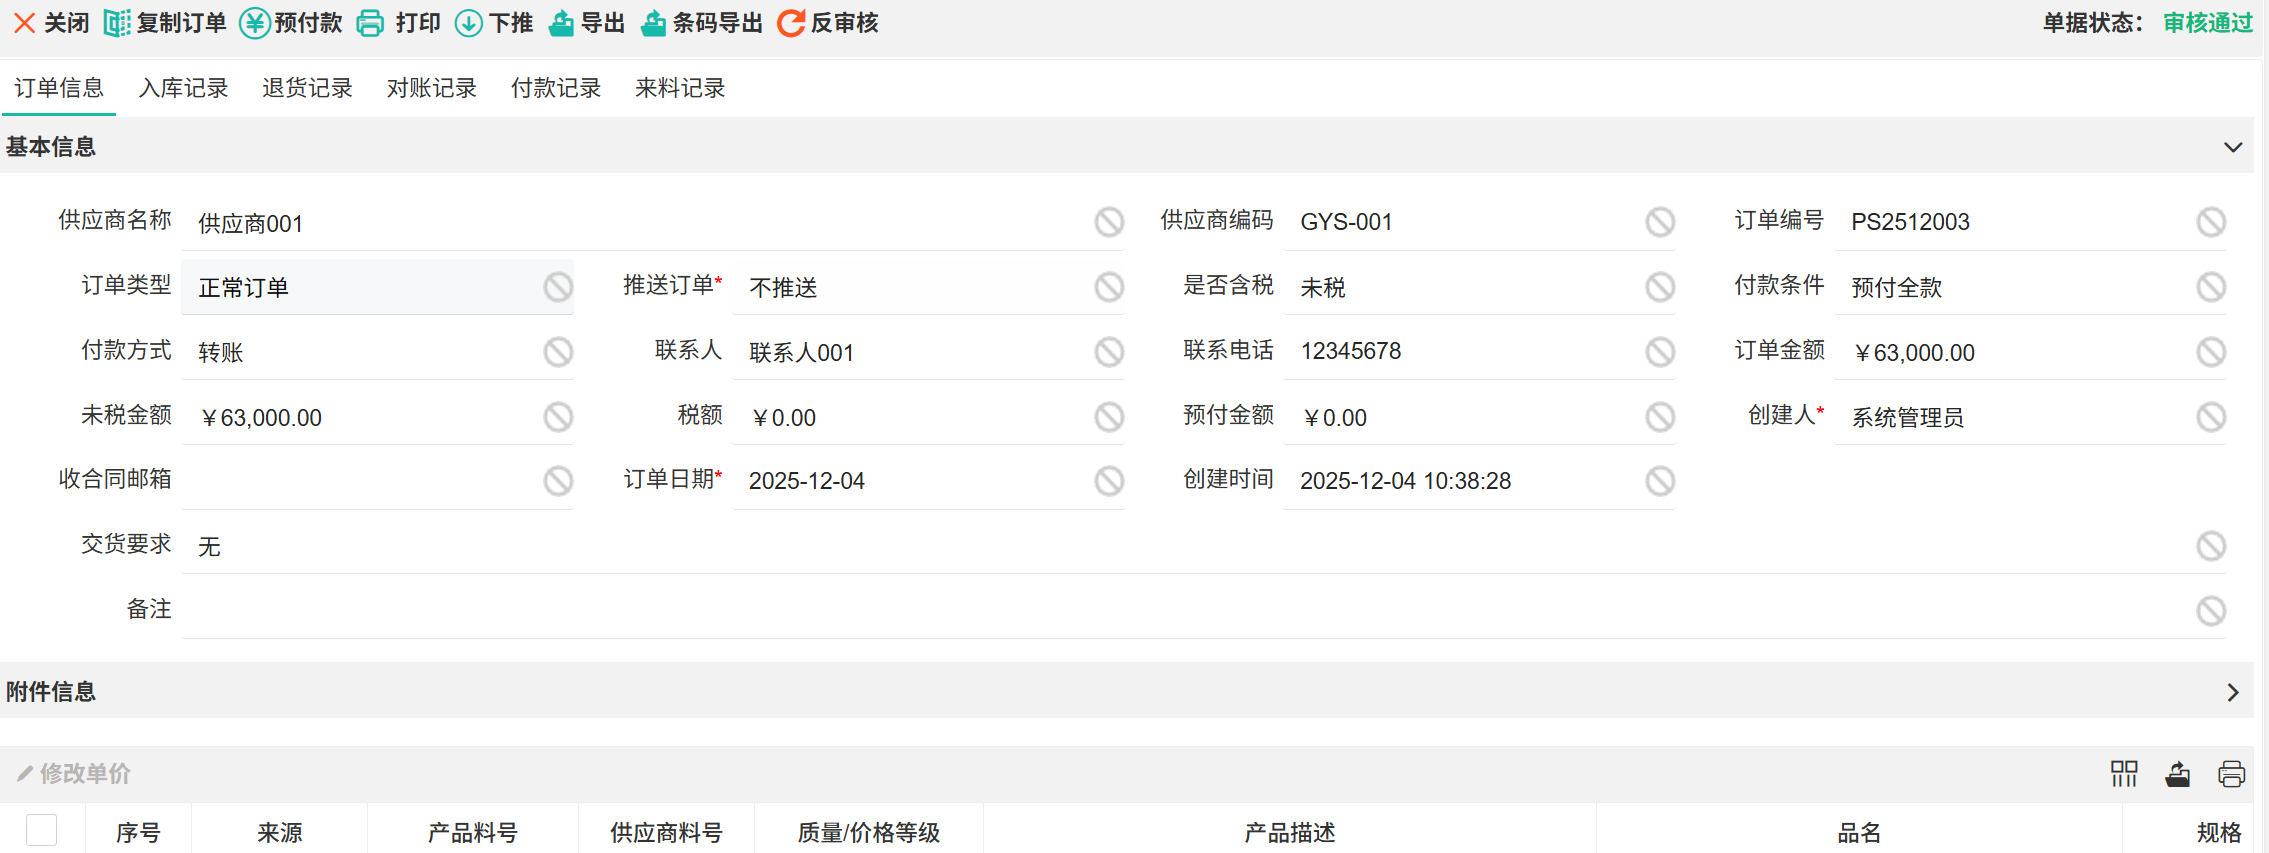The height and width of the screenshot is (853, 2269).
Task: Switch to the 入库记录 tab
Action: [x=183, y=88]
